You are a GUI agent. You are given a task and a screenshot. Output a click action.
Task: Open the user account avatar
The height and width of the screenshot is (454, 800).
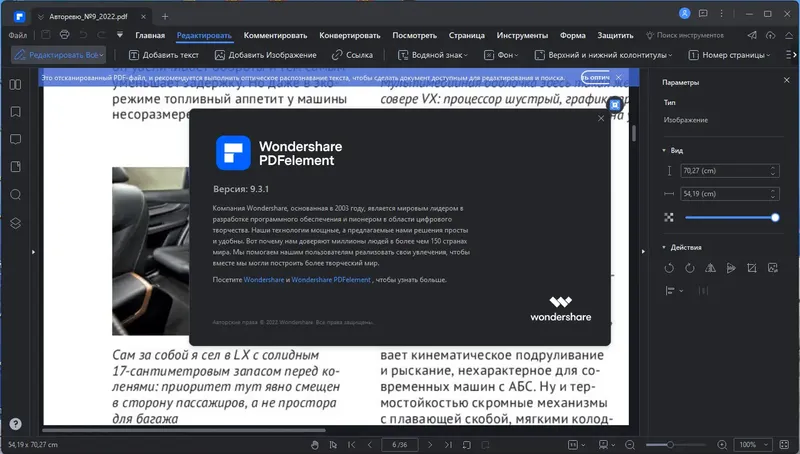tap(685, 14)
